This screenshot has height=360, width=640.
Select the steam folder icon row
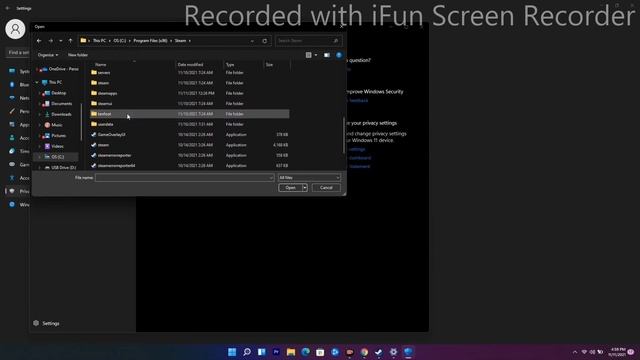(x=190, y=83)
